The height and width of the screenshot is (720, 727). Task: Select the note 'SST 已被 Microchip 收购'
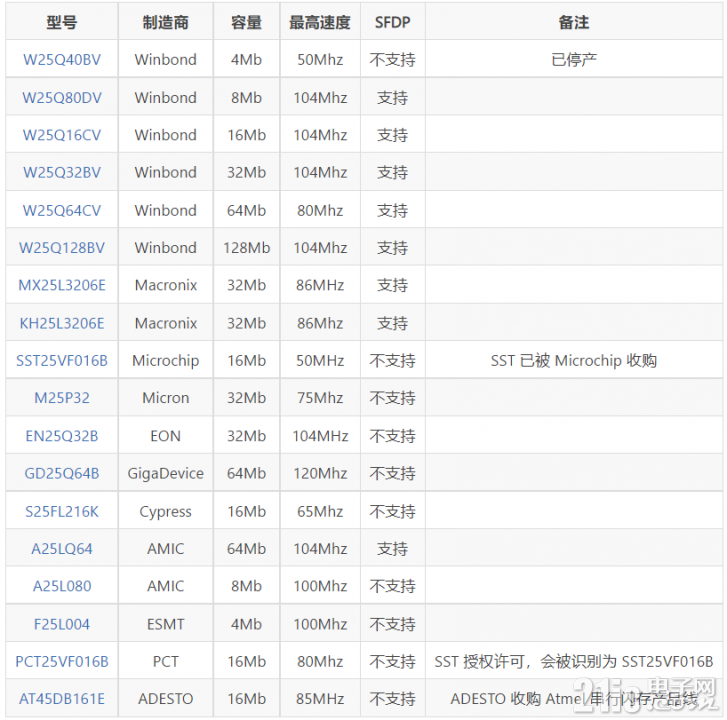(574, 361)
